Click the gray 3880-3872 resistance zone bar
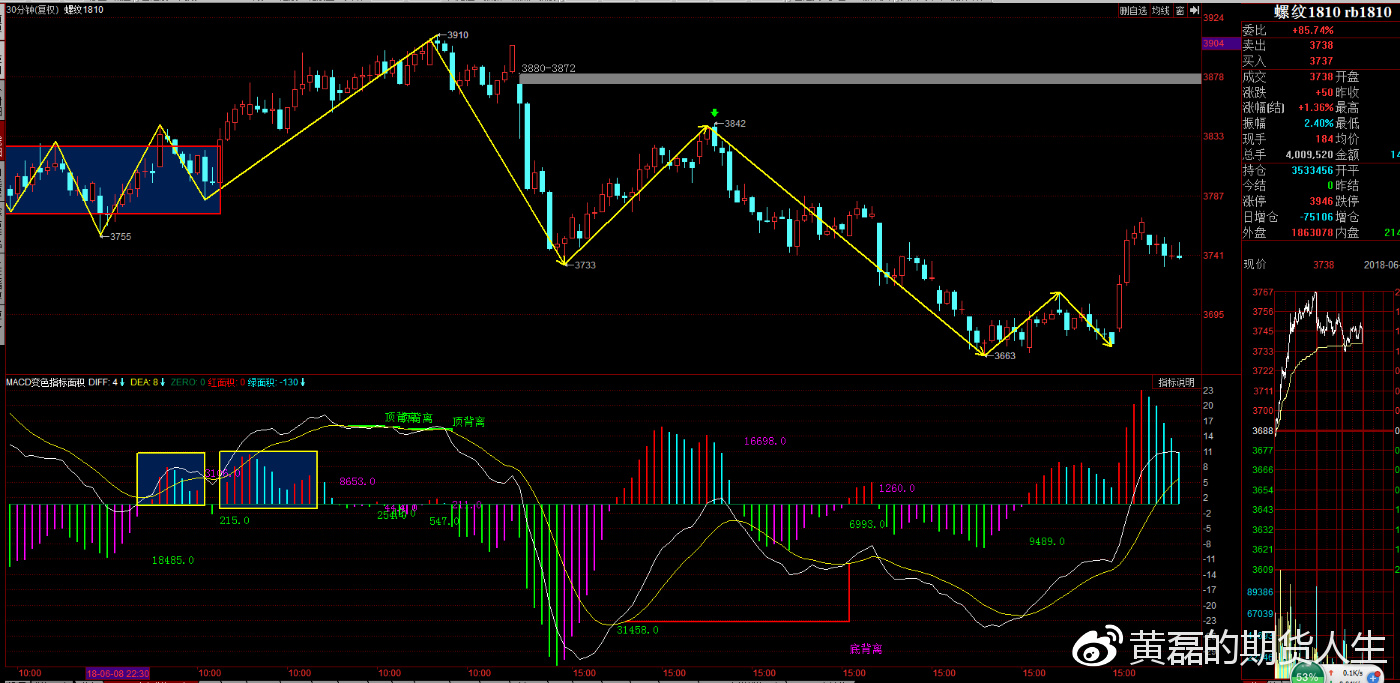This screenshot has height=683, width=1400. pos(858,78)
